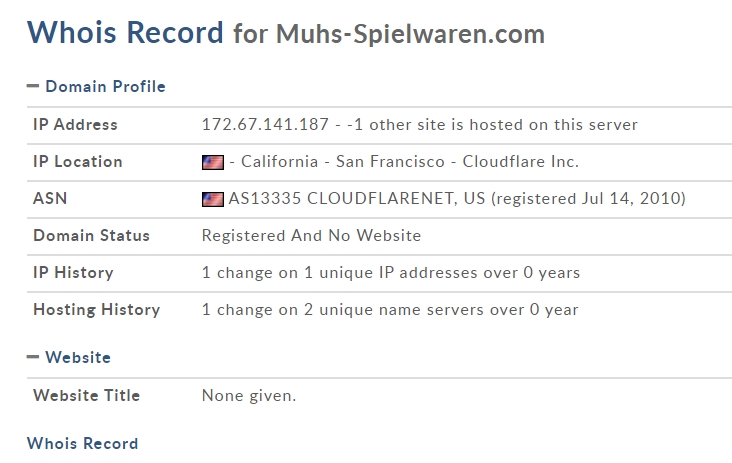732x463 pixels.
Task: Click the Domain Status value text
Action: click(311, 236)
